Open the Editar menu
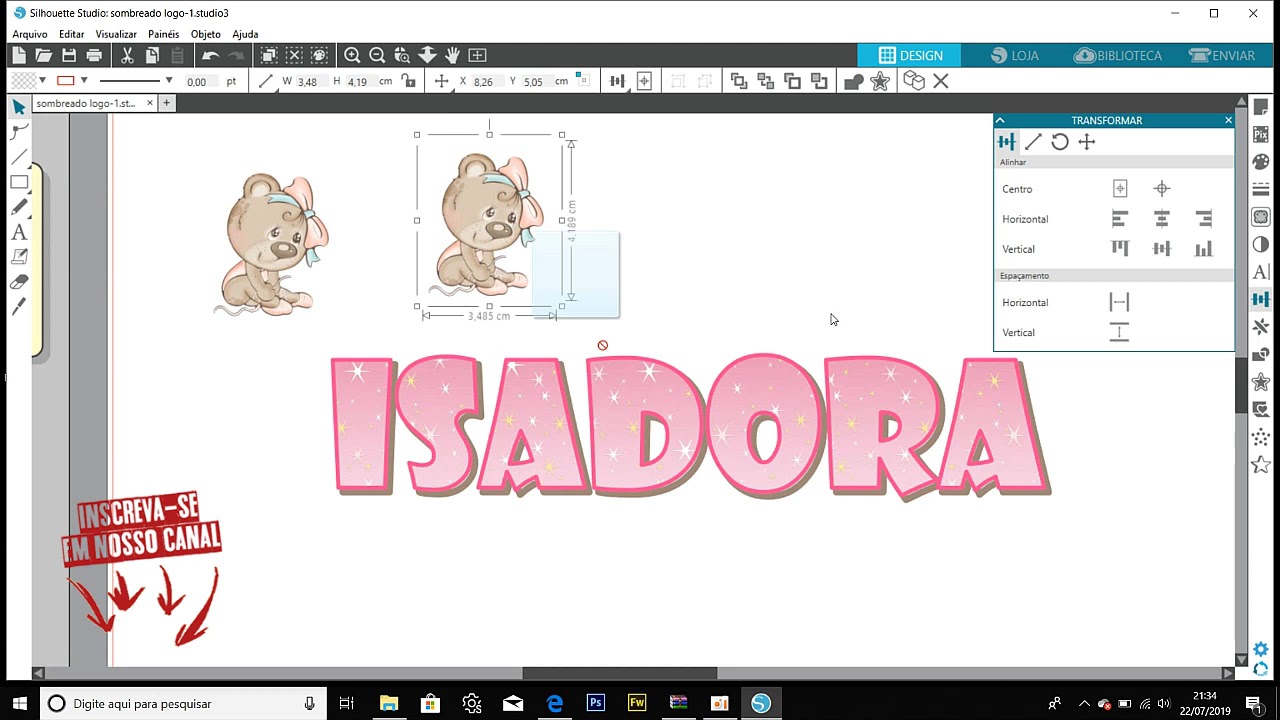This screenshot has width=1280, height=720. pos(72,34)
